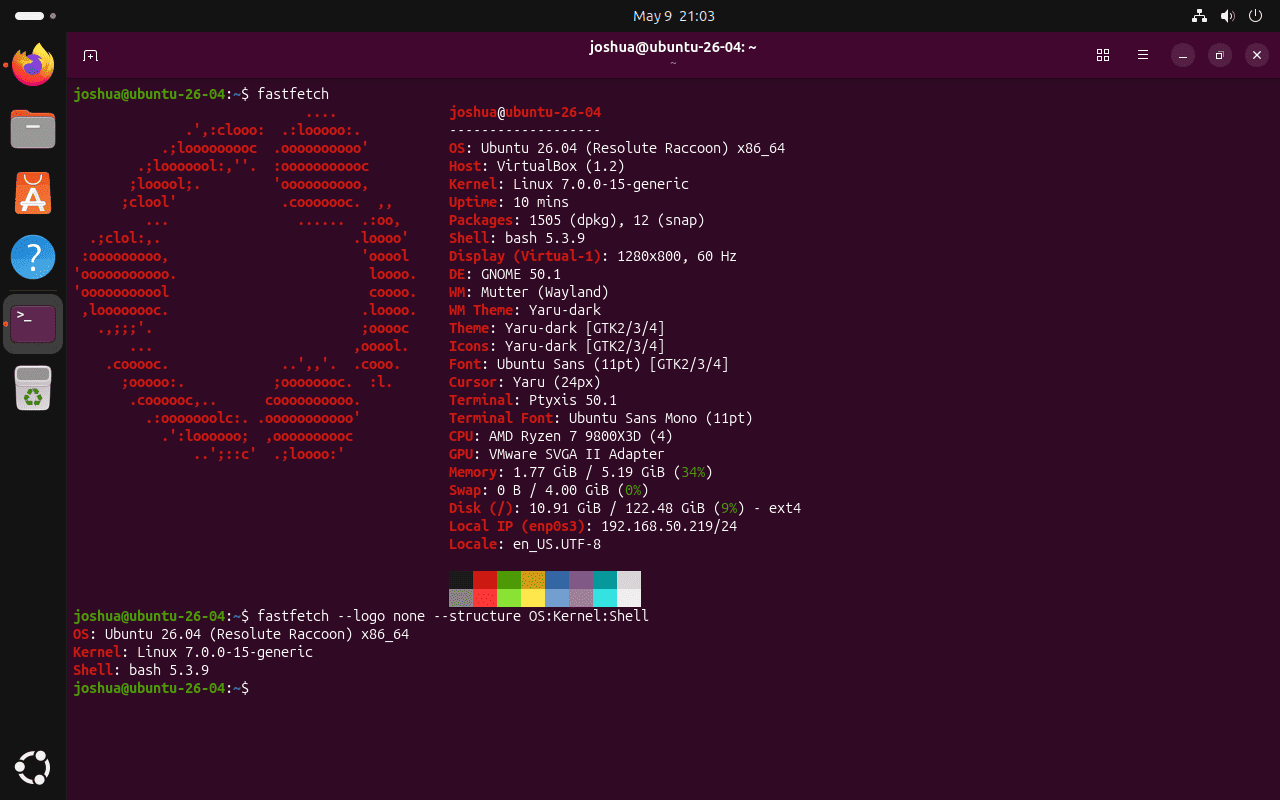Open Help from the dock
The width and height of the screenshot is (1280, 800).
click(x=33, y=257)
